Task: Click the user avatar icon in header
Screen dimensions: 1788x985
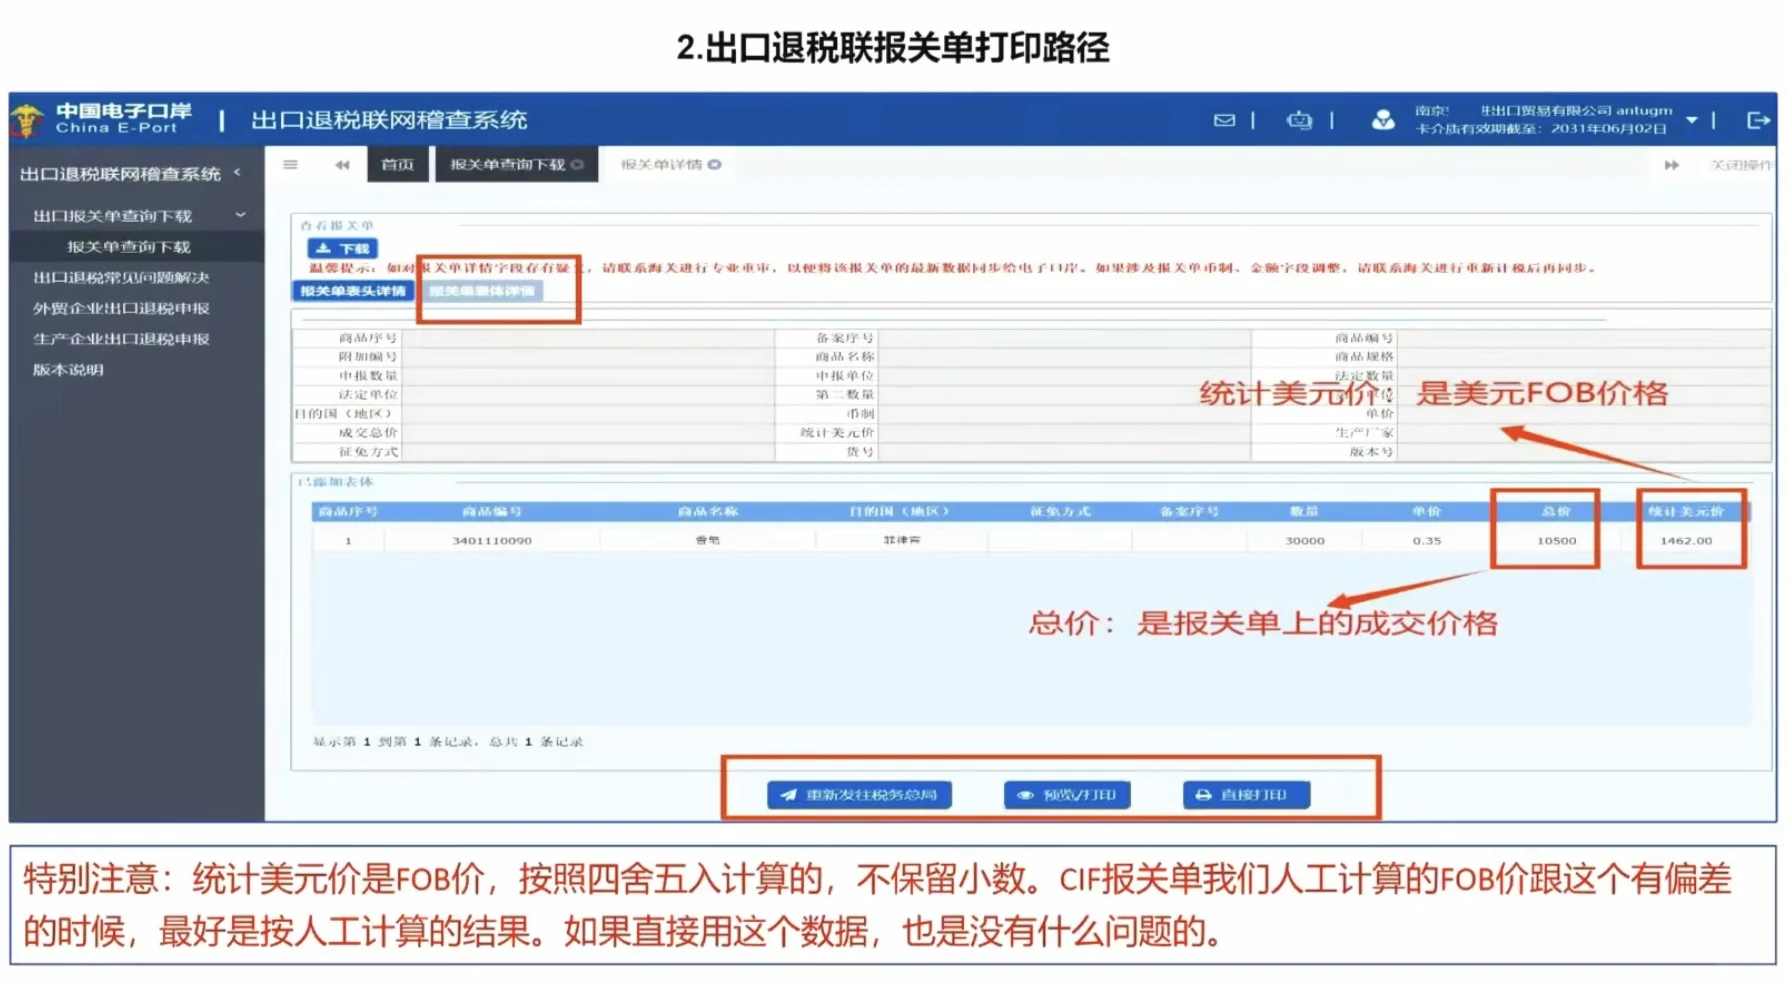Action: 1385,120
